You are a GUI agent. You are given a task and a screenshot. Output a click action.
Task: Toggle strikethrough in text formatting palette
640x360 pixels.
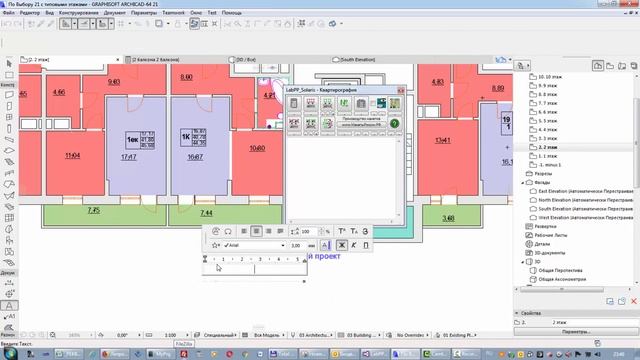click(x=365, y=231)
